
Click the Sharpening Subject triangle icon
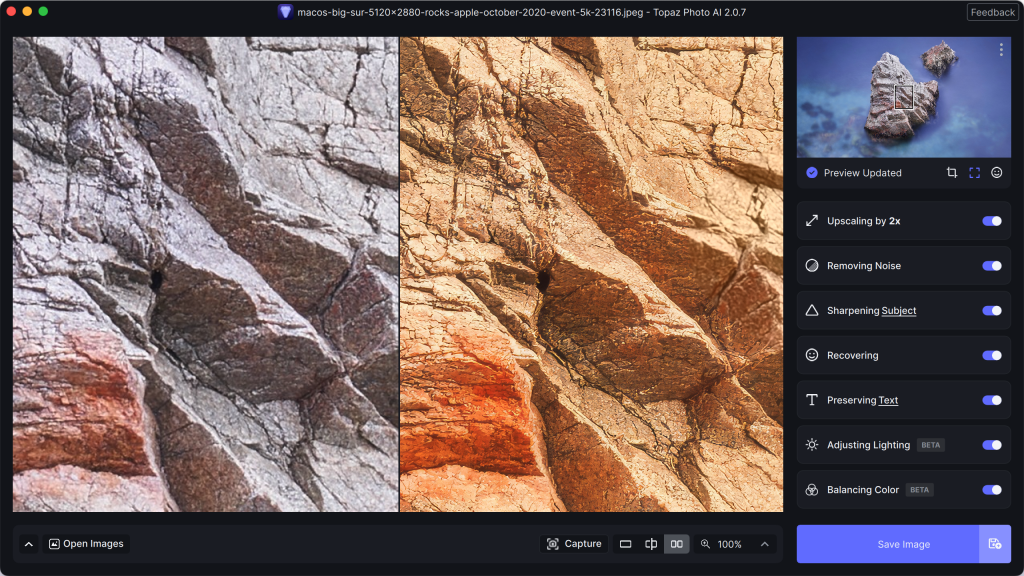coord(812,310)
